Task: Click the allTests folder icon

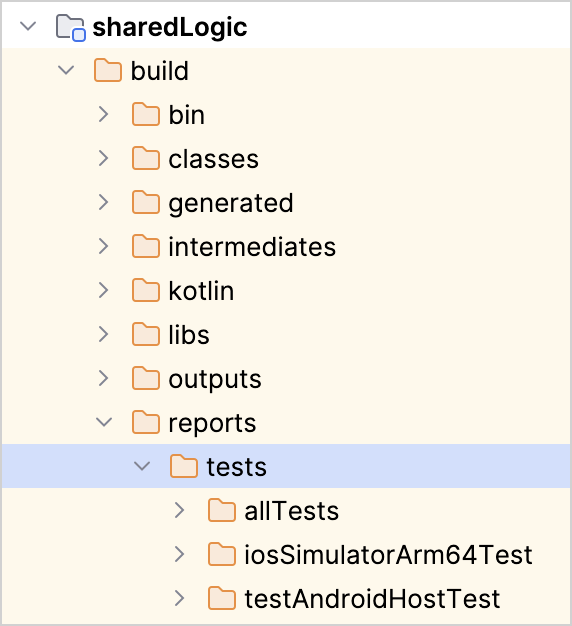Action: (x=222, y=510)
